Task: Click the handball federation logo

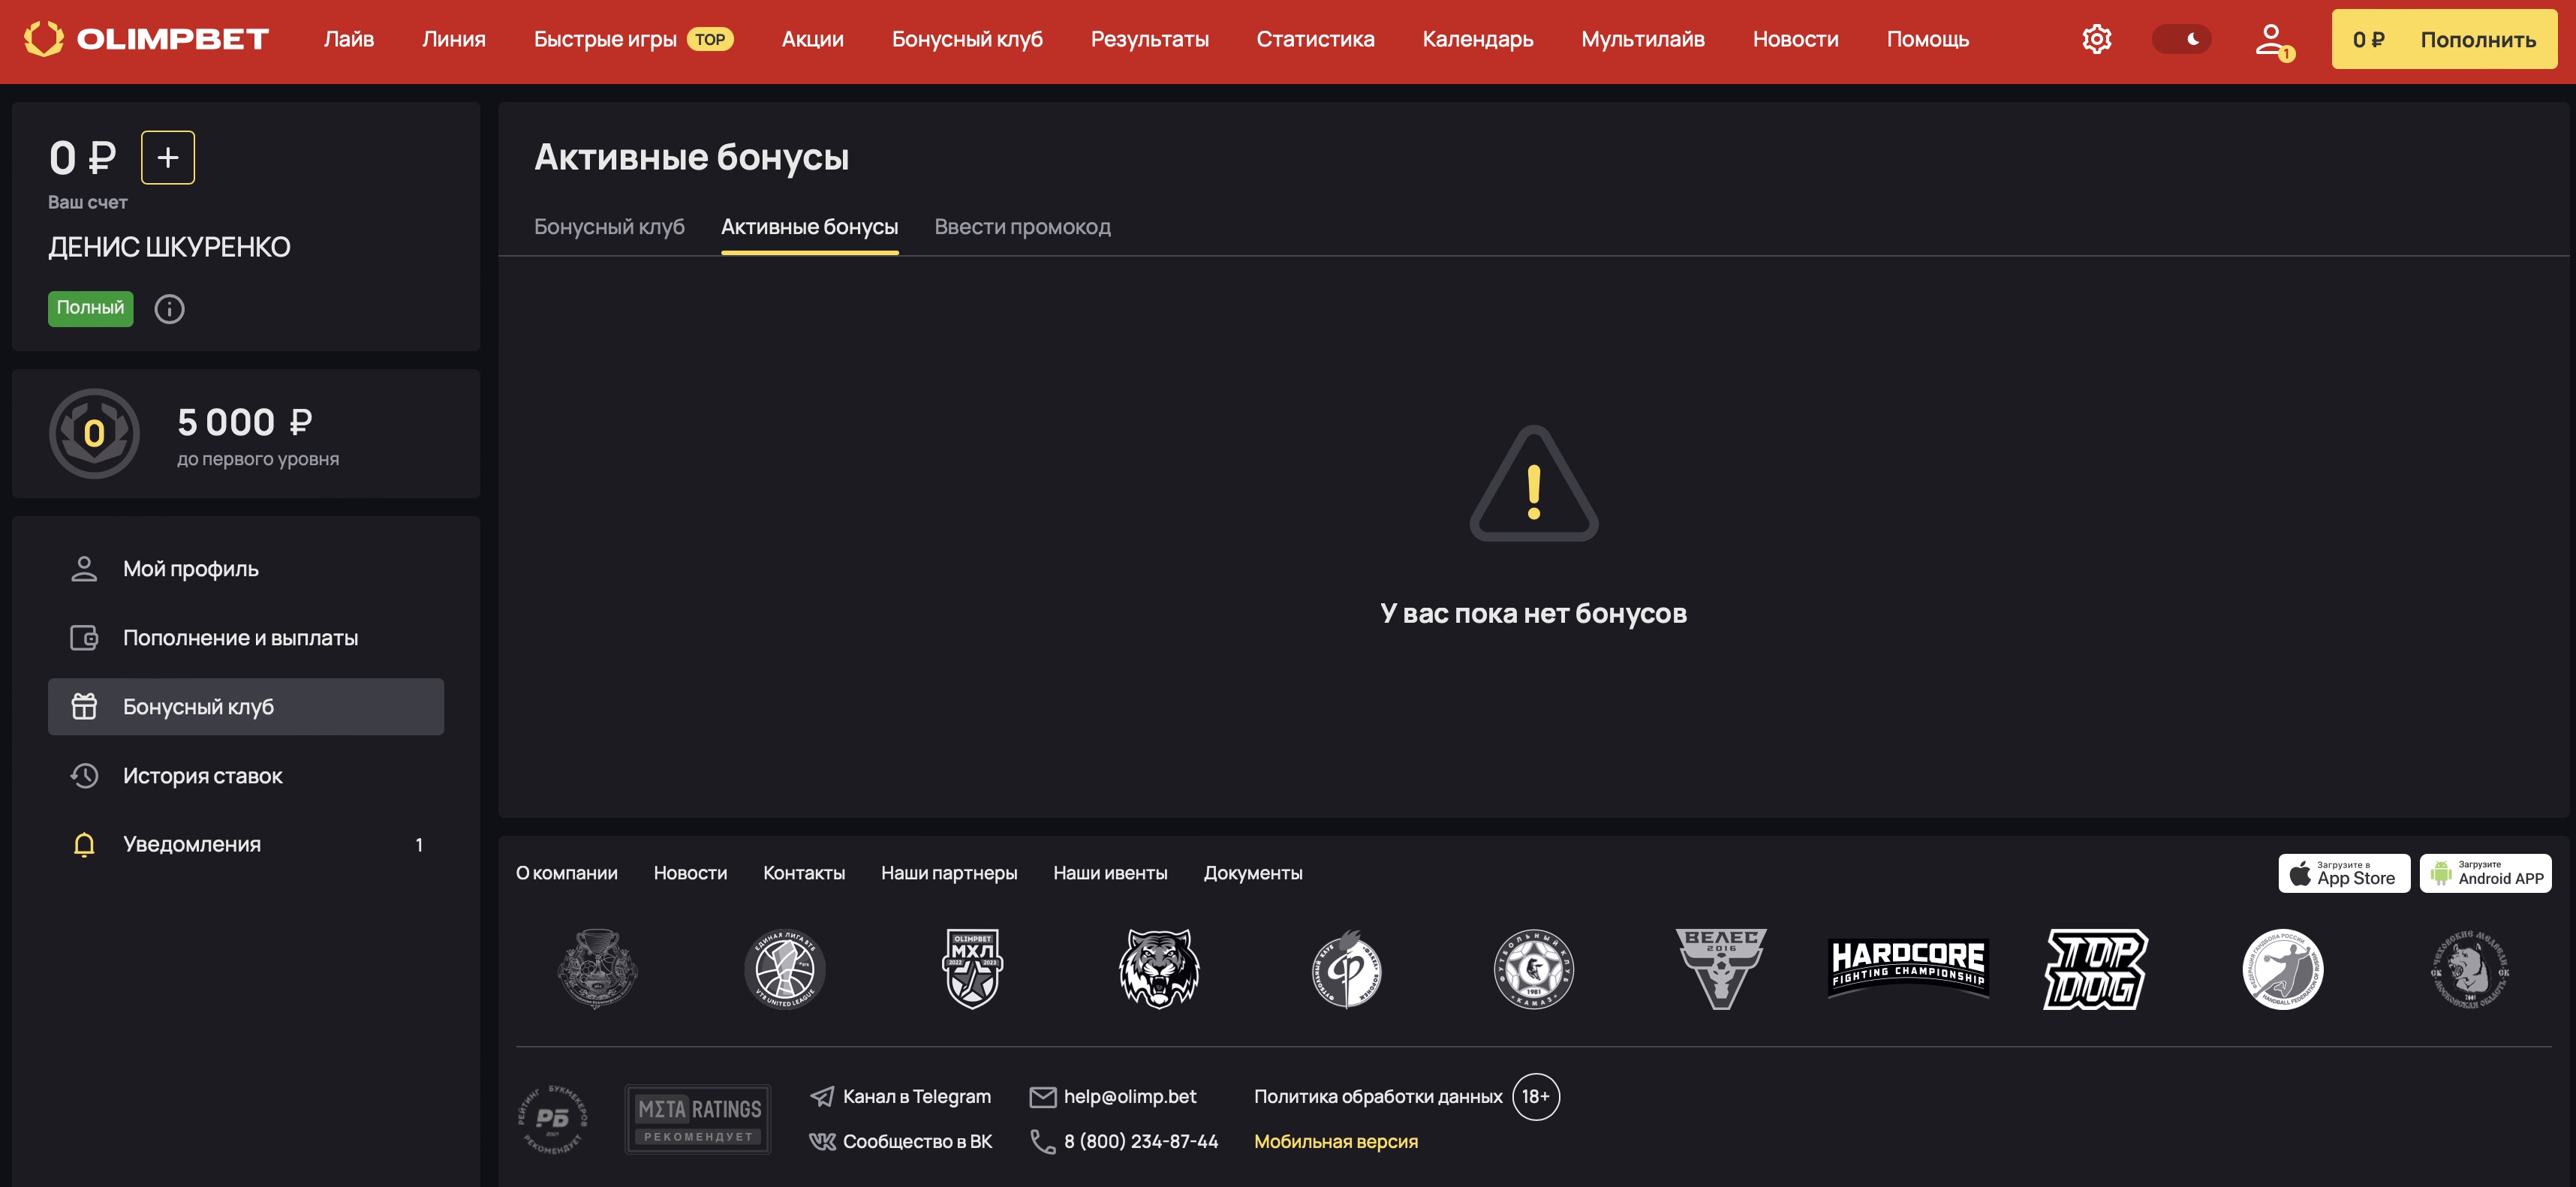Action: (x=2282, y=968)
